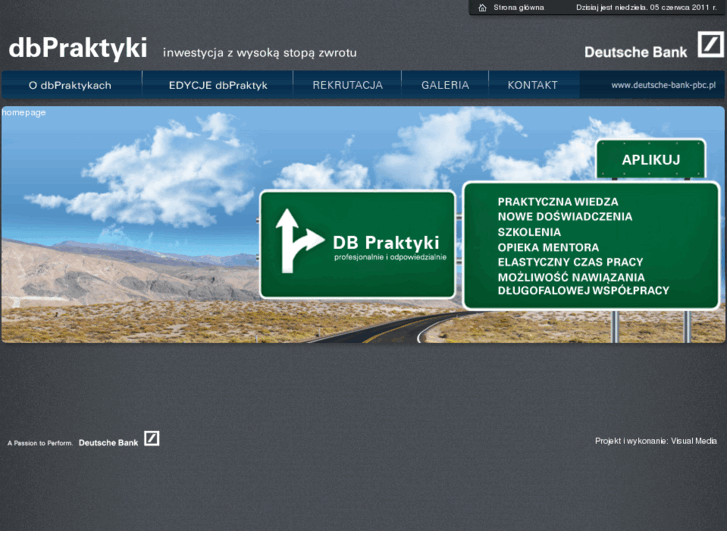The image size is (727, 545).
Task: Open the Strona główna link
Action: coord(518,7)
